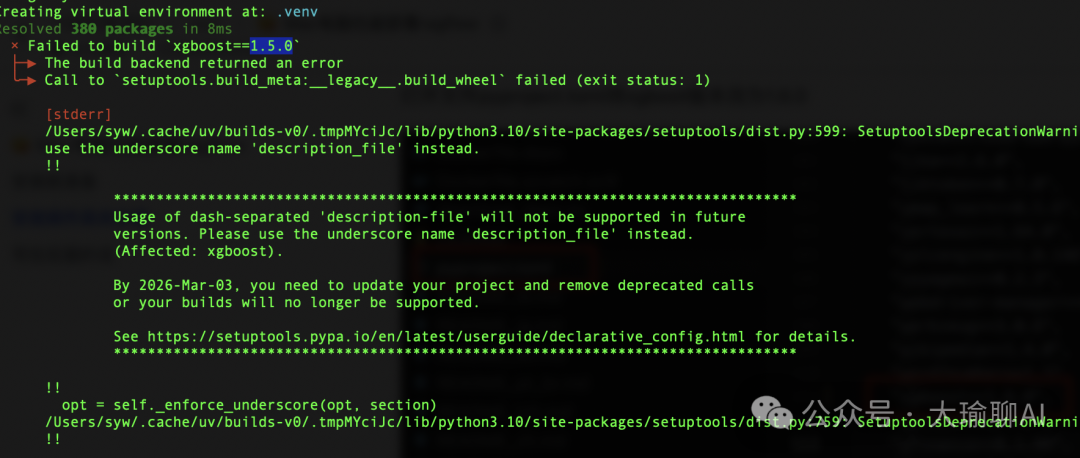Click the [stderr] label

78,114
